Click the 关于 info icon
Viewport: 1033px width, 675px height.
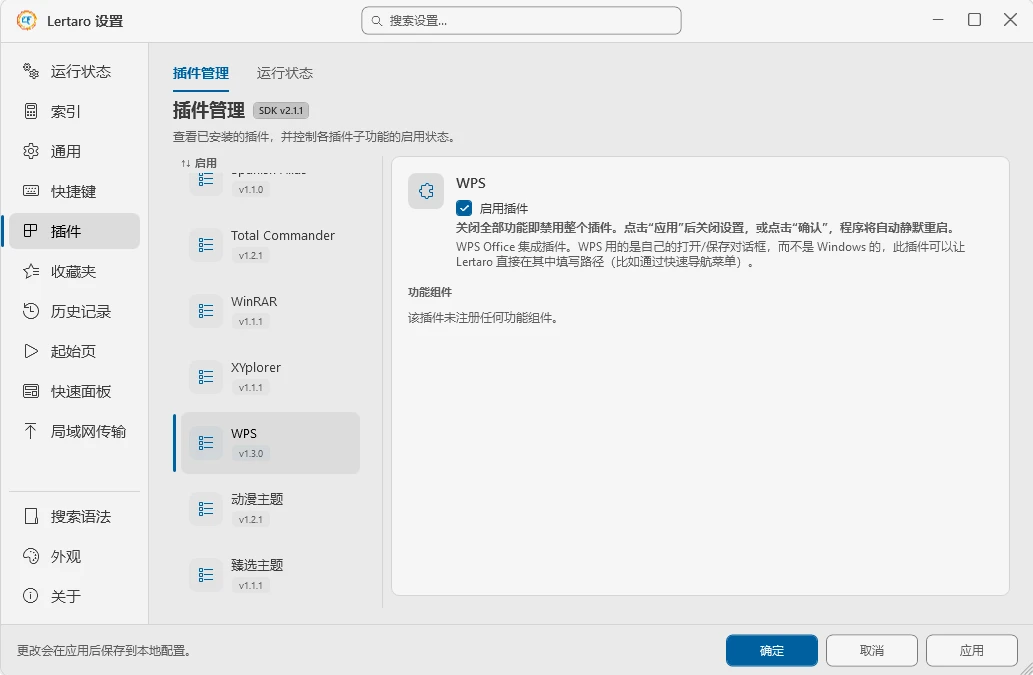[x=30, y=596]
